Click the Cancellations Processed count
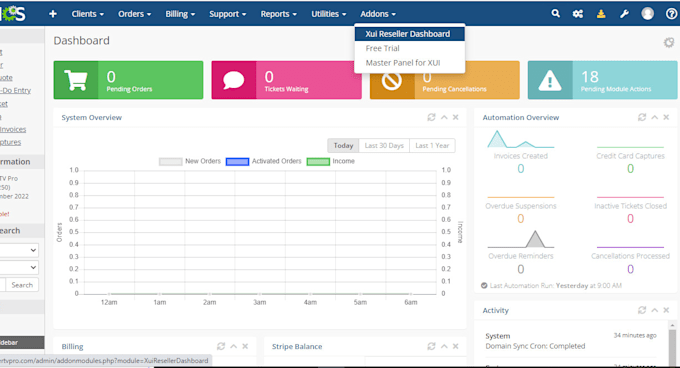Viewport: 680px width, 368px height. pyautogui.click(x=631, y=269)
